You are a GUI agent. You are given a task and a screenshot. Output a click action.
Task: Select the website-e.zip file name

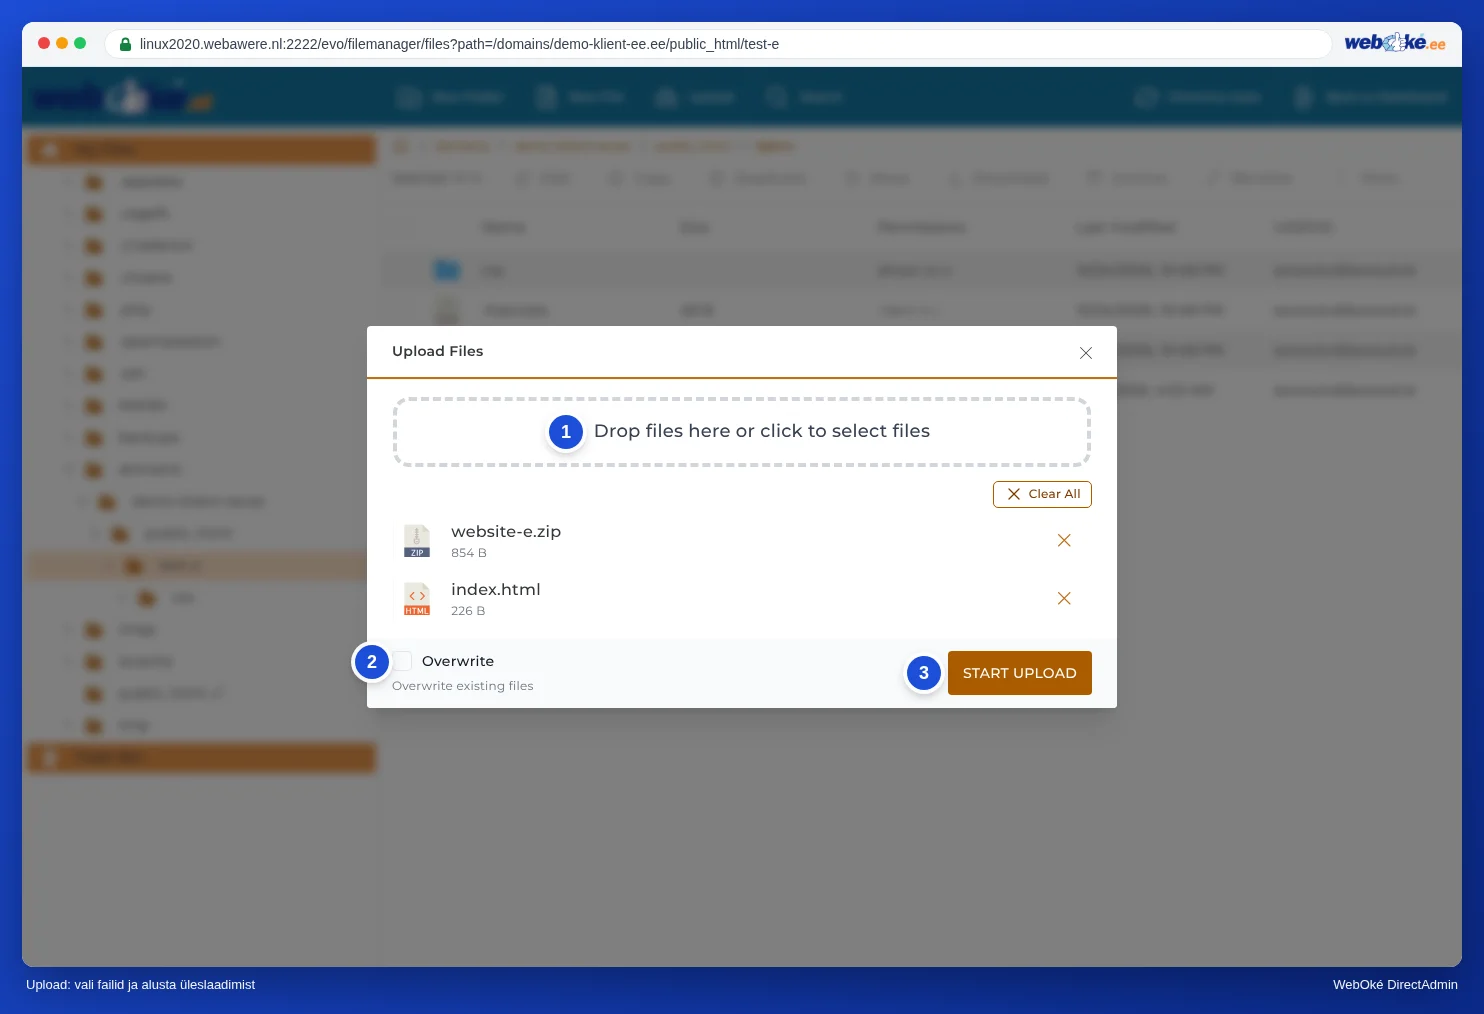[506, 532]
